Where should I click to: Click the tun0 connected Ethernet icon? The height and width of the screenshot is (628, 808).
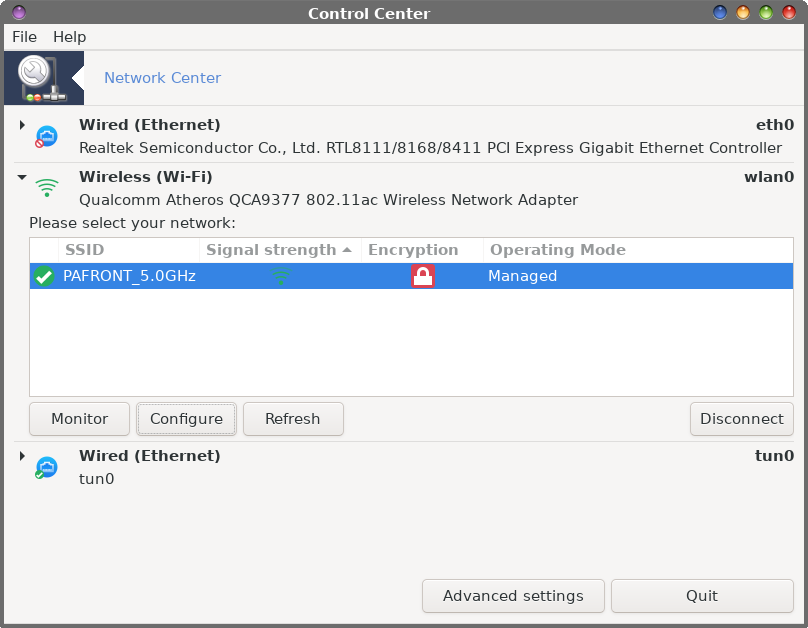coord(46,467)
